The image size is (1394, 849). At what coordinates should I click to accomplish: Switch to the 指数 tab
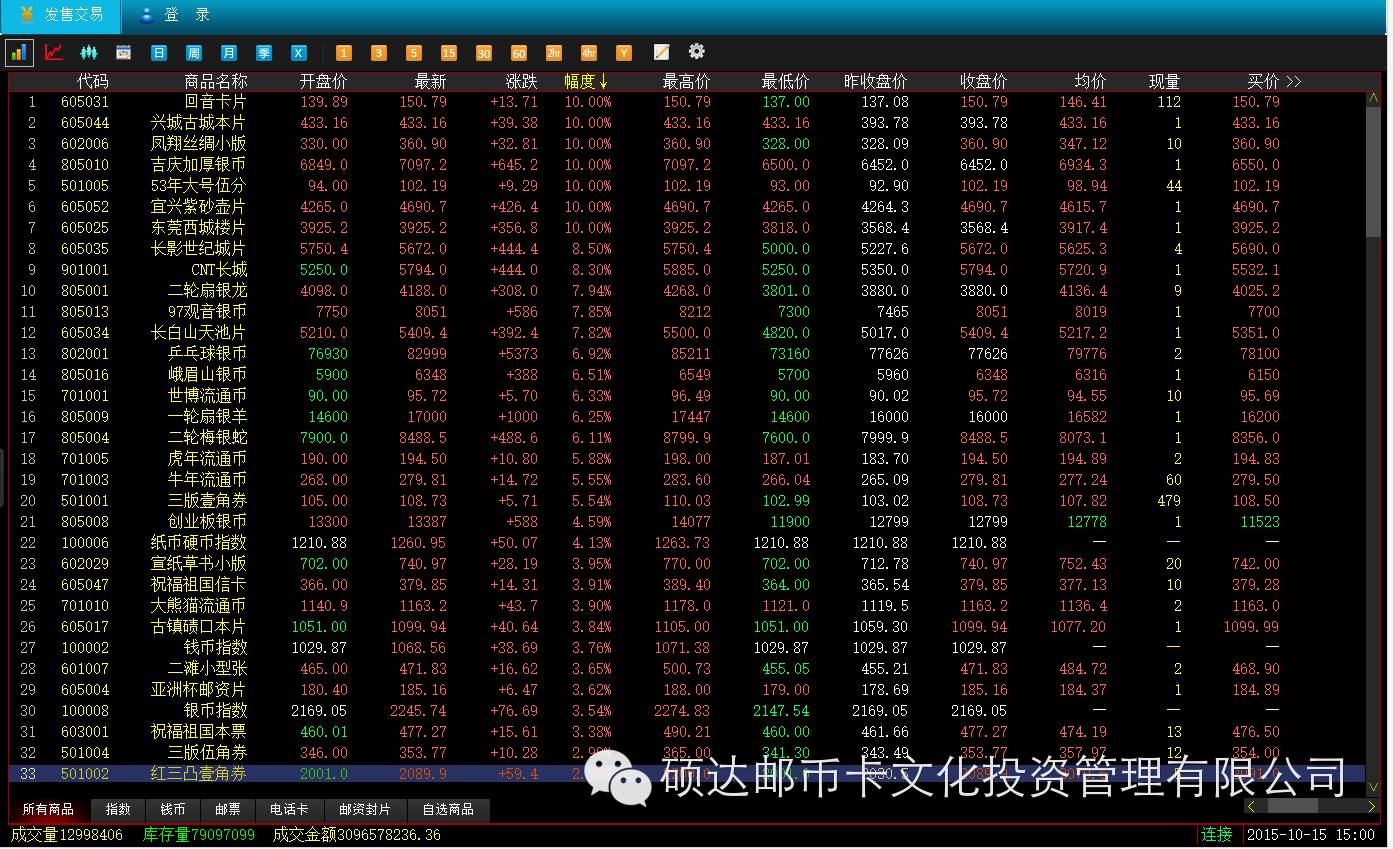[x=118, y=809]
